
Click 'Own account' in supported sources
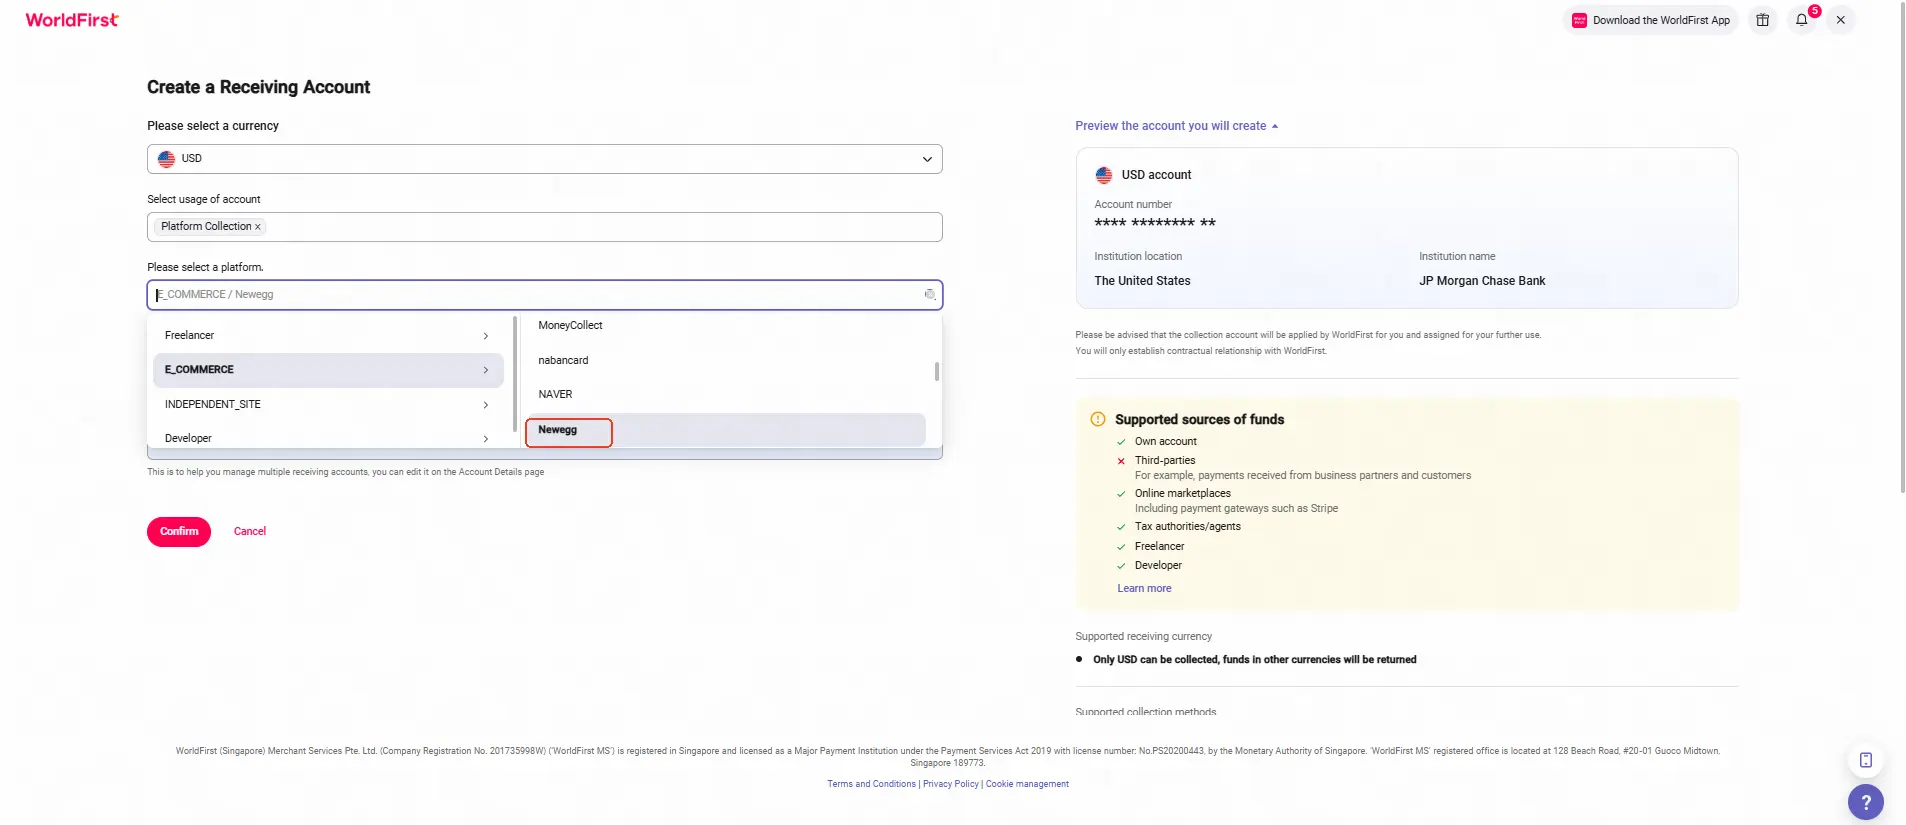pyautogui.click(x=1165, y=442)
